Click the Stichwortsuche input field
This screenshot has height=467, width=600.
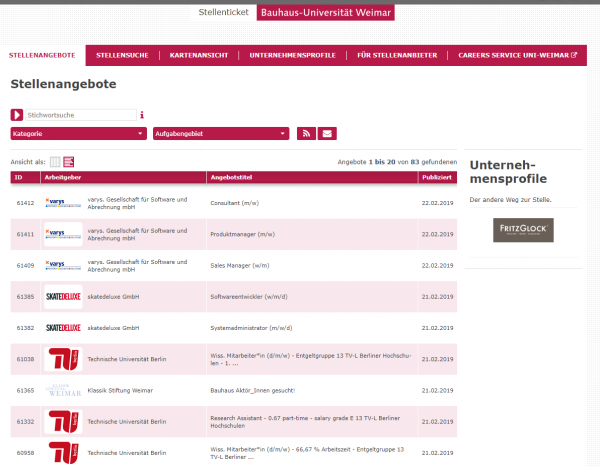pyautogui.click(x=81, y=115)
